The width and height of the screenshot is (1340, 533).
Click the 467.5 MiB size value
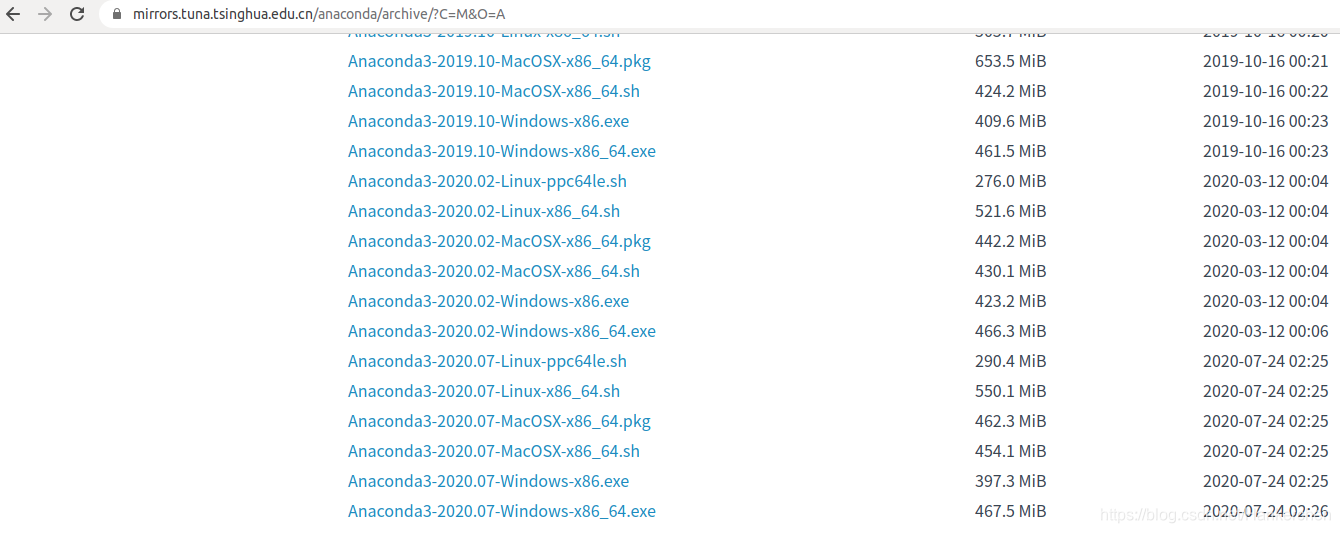click(1010, 511)
